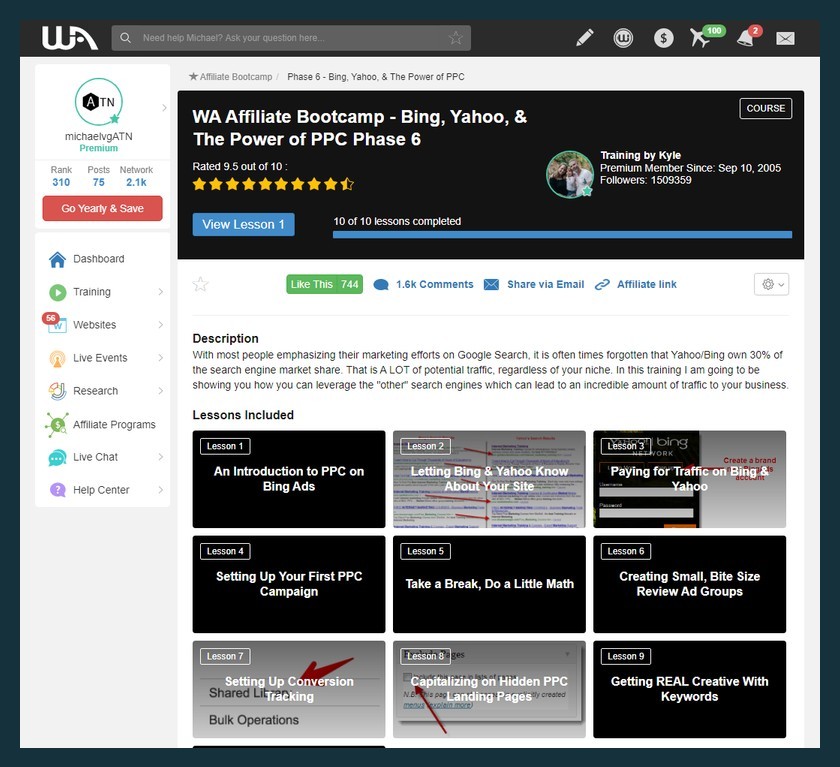Click the Affiliate link text
Viewport: 840px width, 767px height.
647,284
